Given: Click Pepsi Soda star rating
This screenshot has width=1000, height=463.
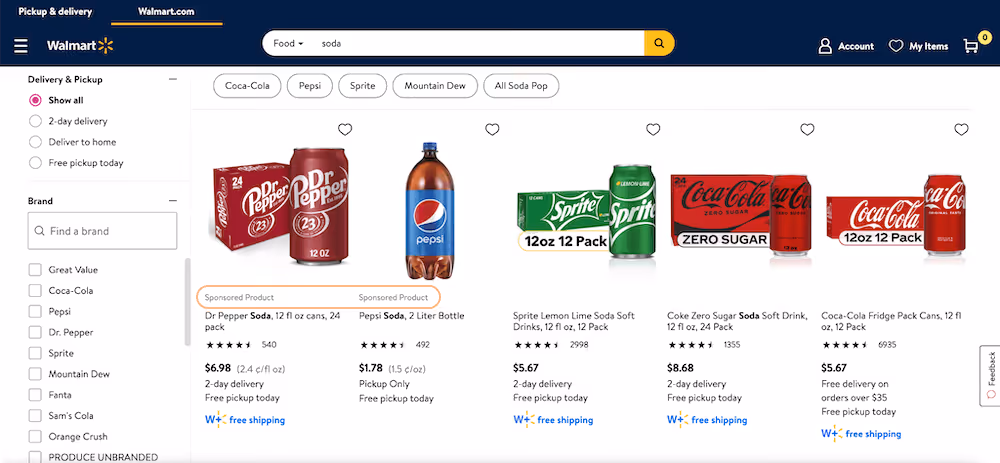Looking at the screenshot, I should click(383, 345).
